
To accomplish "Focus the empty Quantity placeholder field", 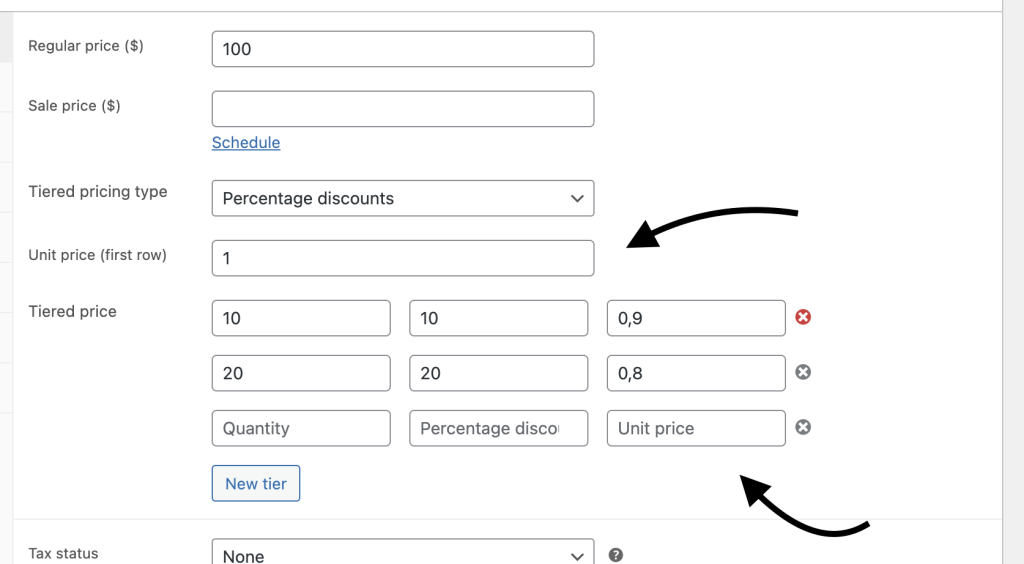I will pos(301,428).
